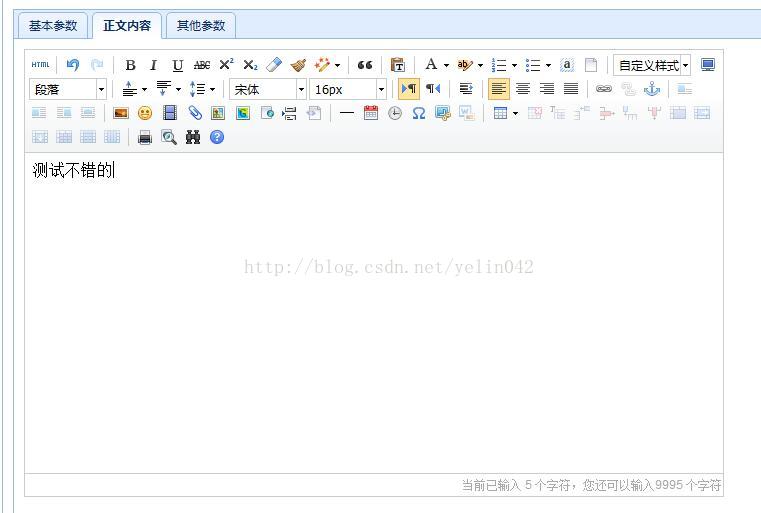Screen dimensions: 761x513
Task: Insert ordered numbered list
Action: pos(499,65)
